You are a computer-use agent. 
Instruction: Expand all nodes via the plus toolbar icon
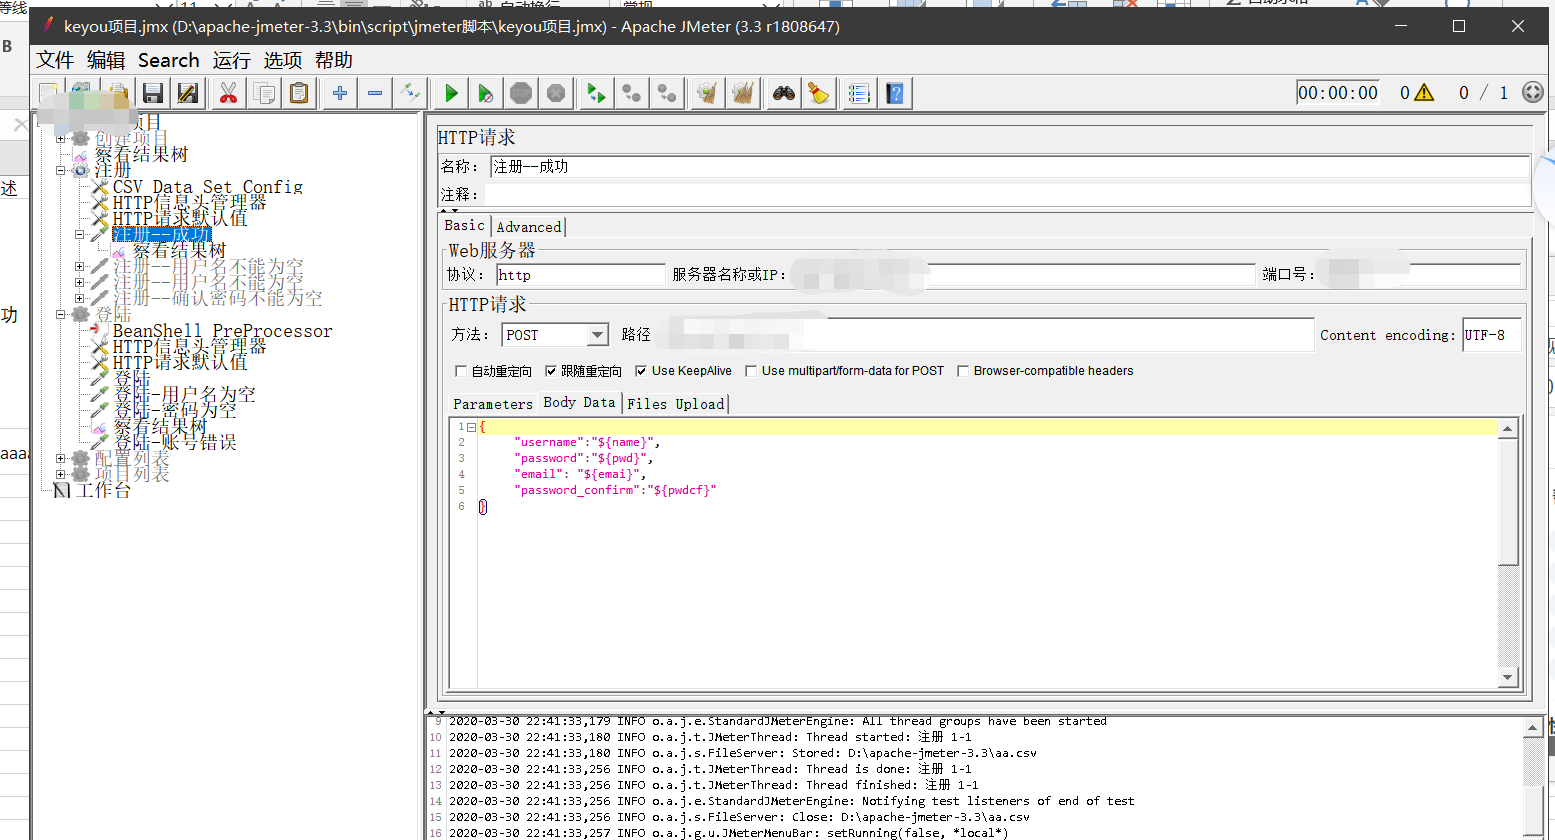(338, 92)
